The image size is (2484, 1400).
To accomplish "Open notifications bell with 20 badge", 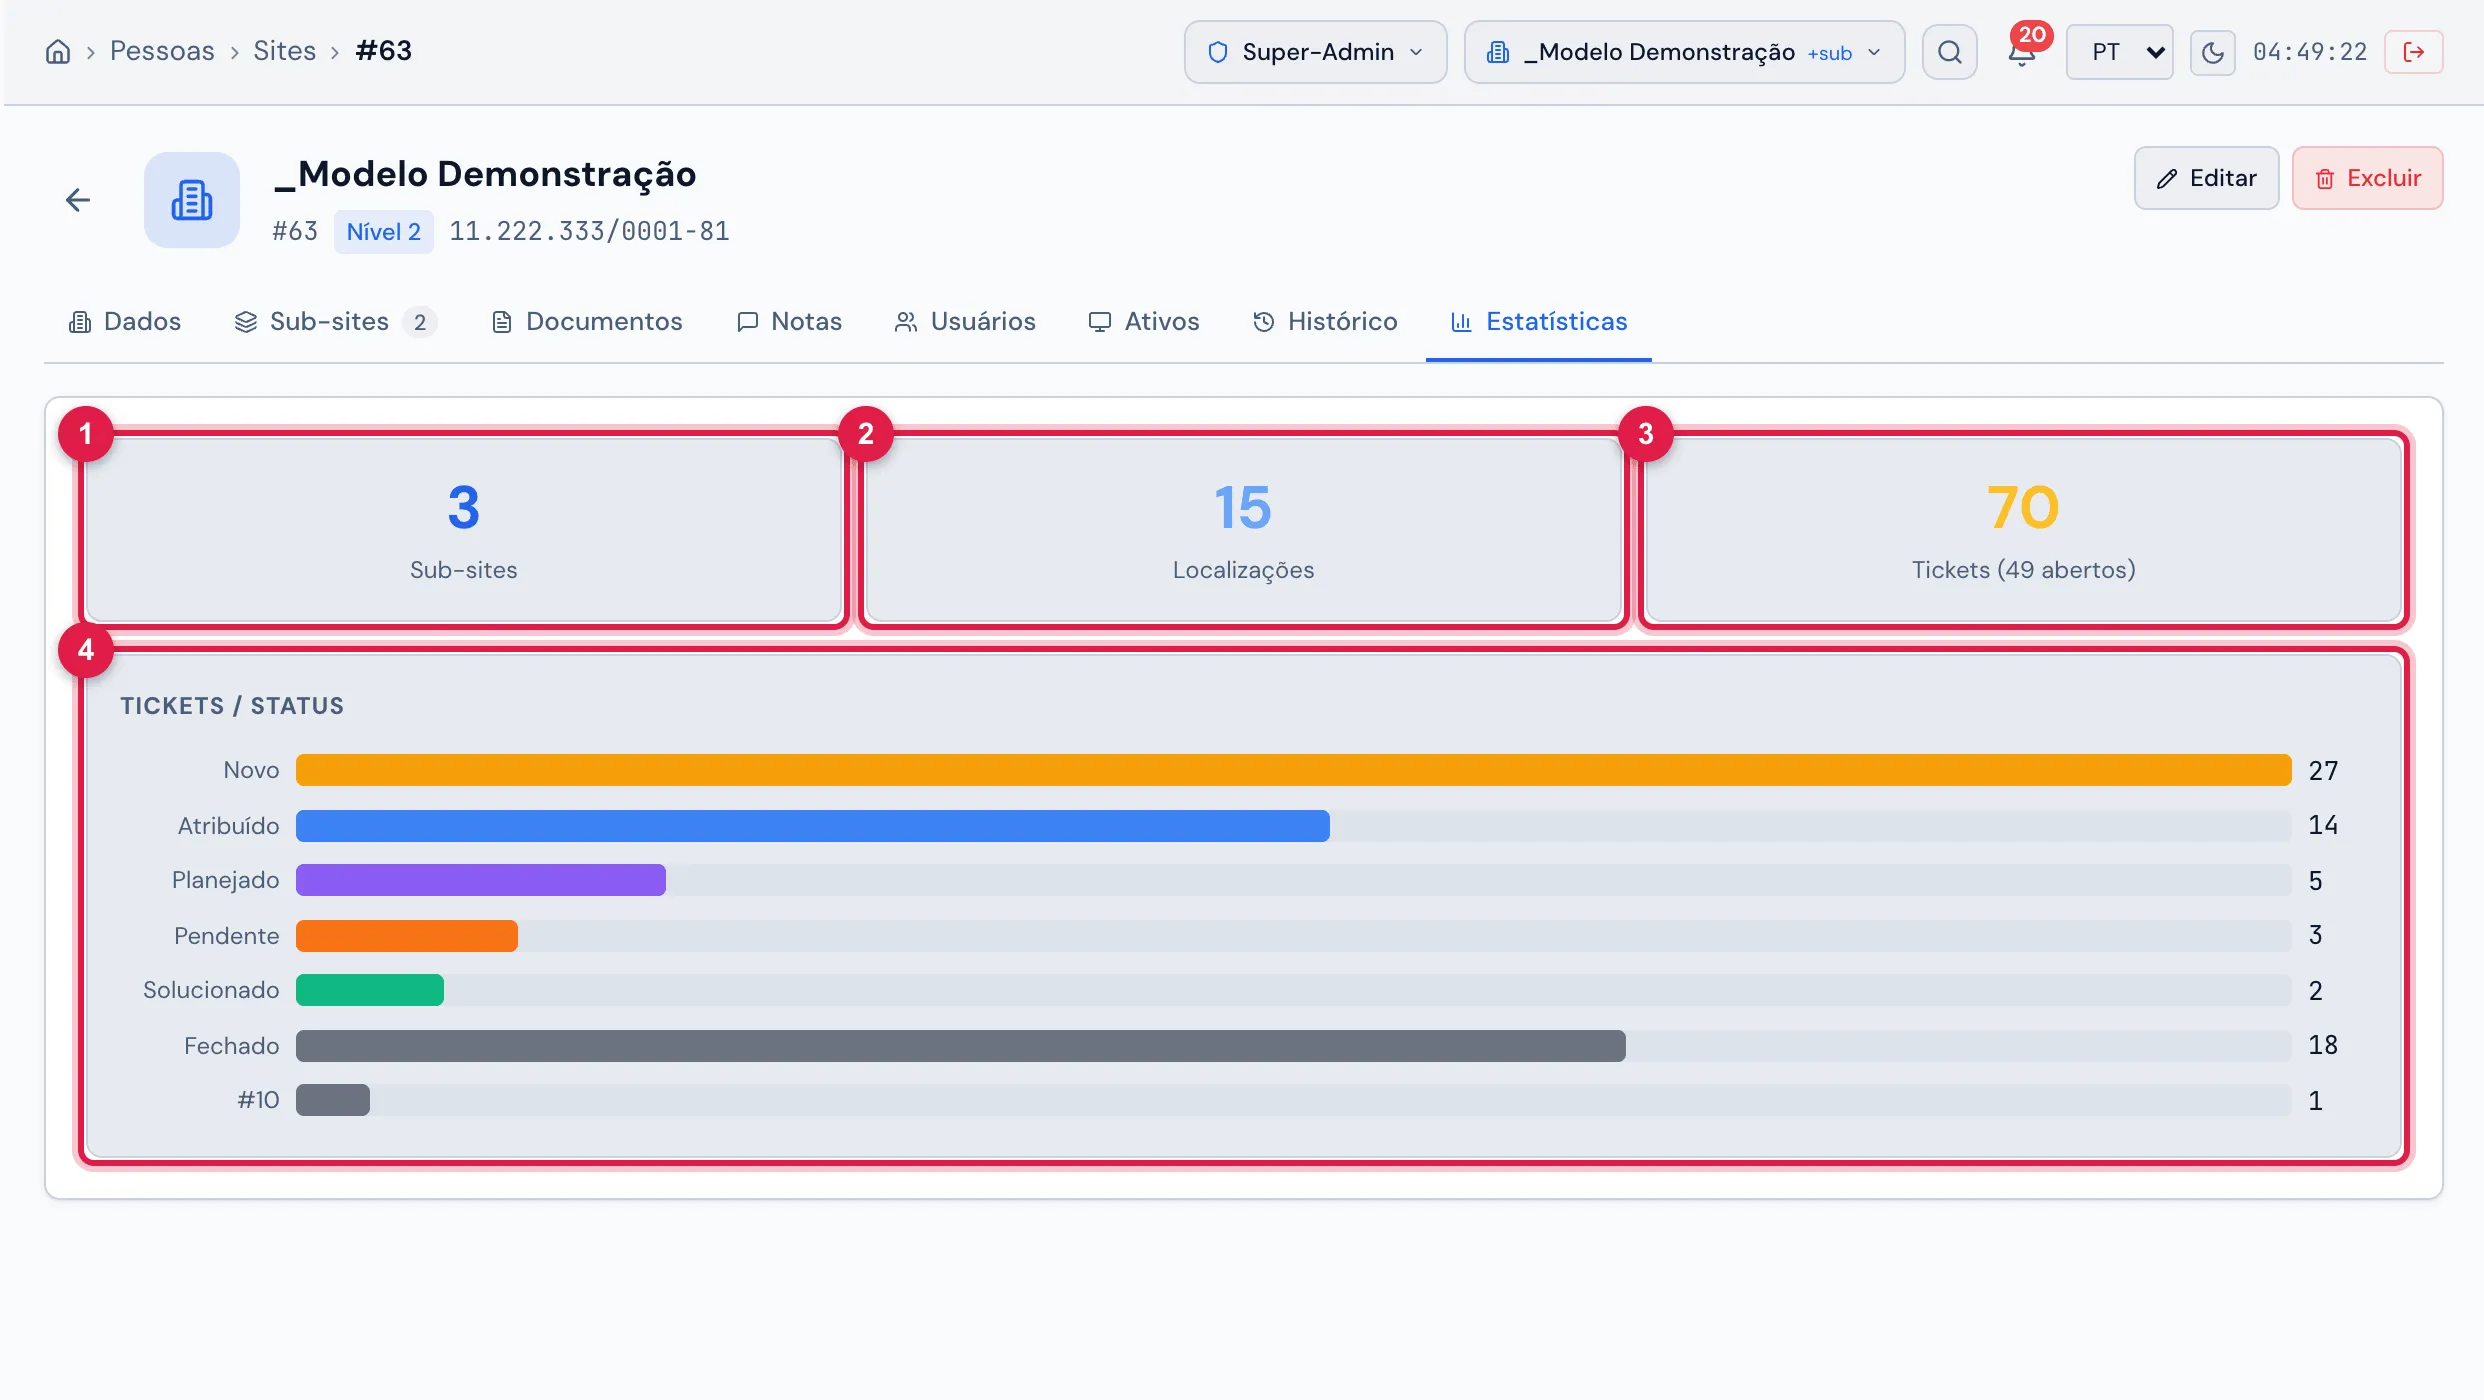I will (x=2022, y=52).
